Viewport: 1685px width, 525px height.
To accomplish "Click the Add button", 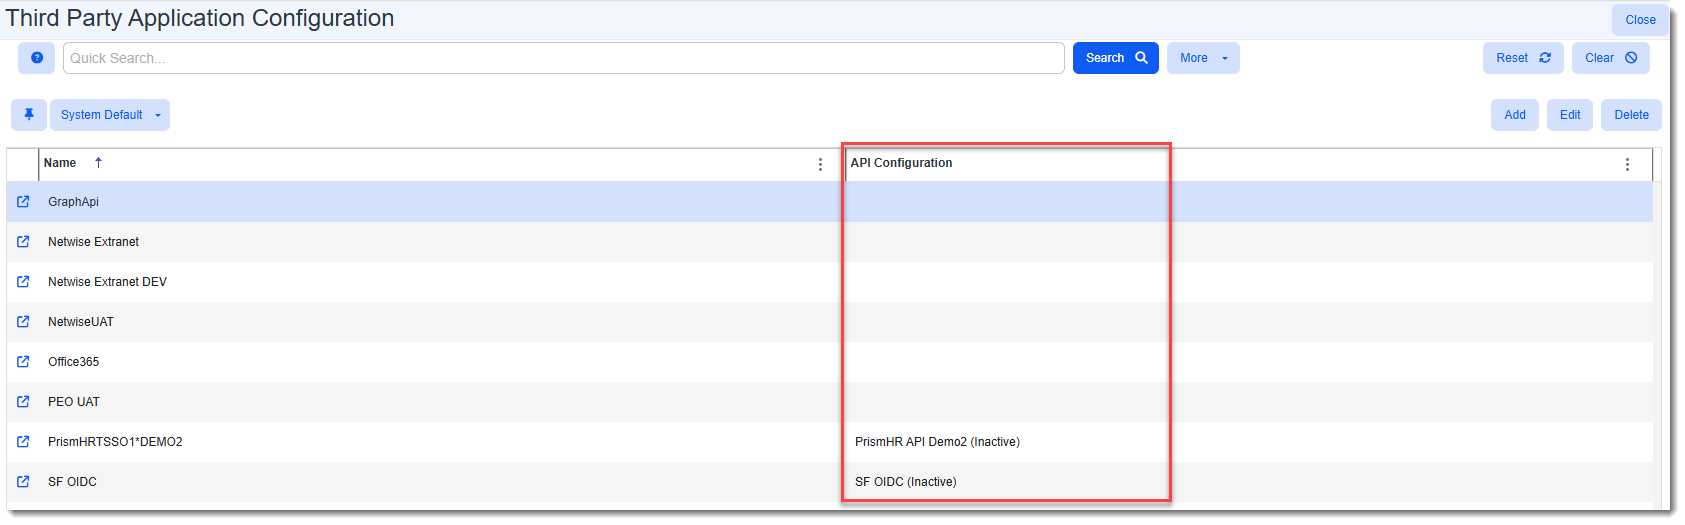I will 1514,115.
